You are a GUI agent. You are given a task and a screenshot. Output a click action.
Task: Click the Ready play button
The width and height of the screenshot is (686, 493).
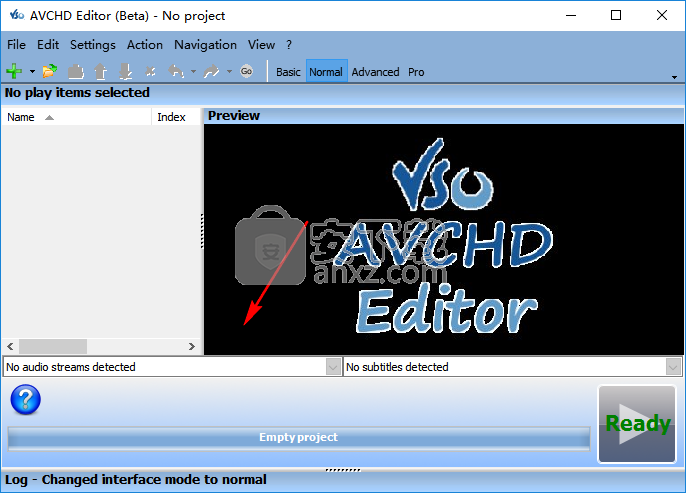637,423
